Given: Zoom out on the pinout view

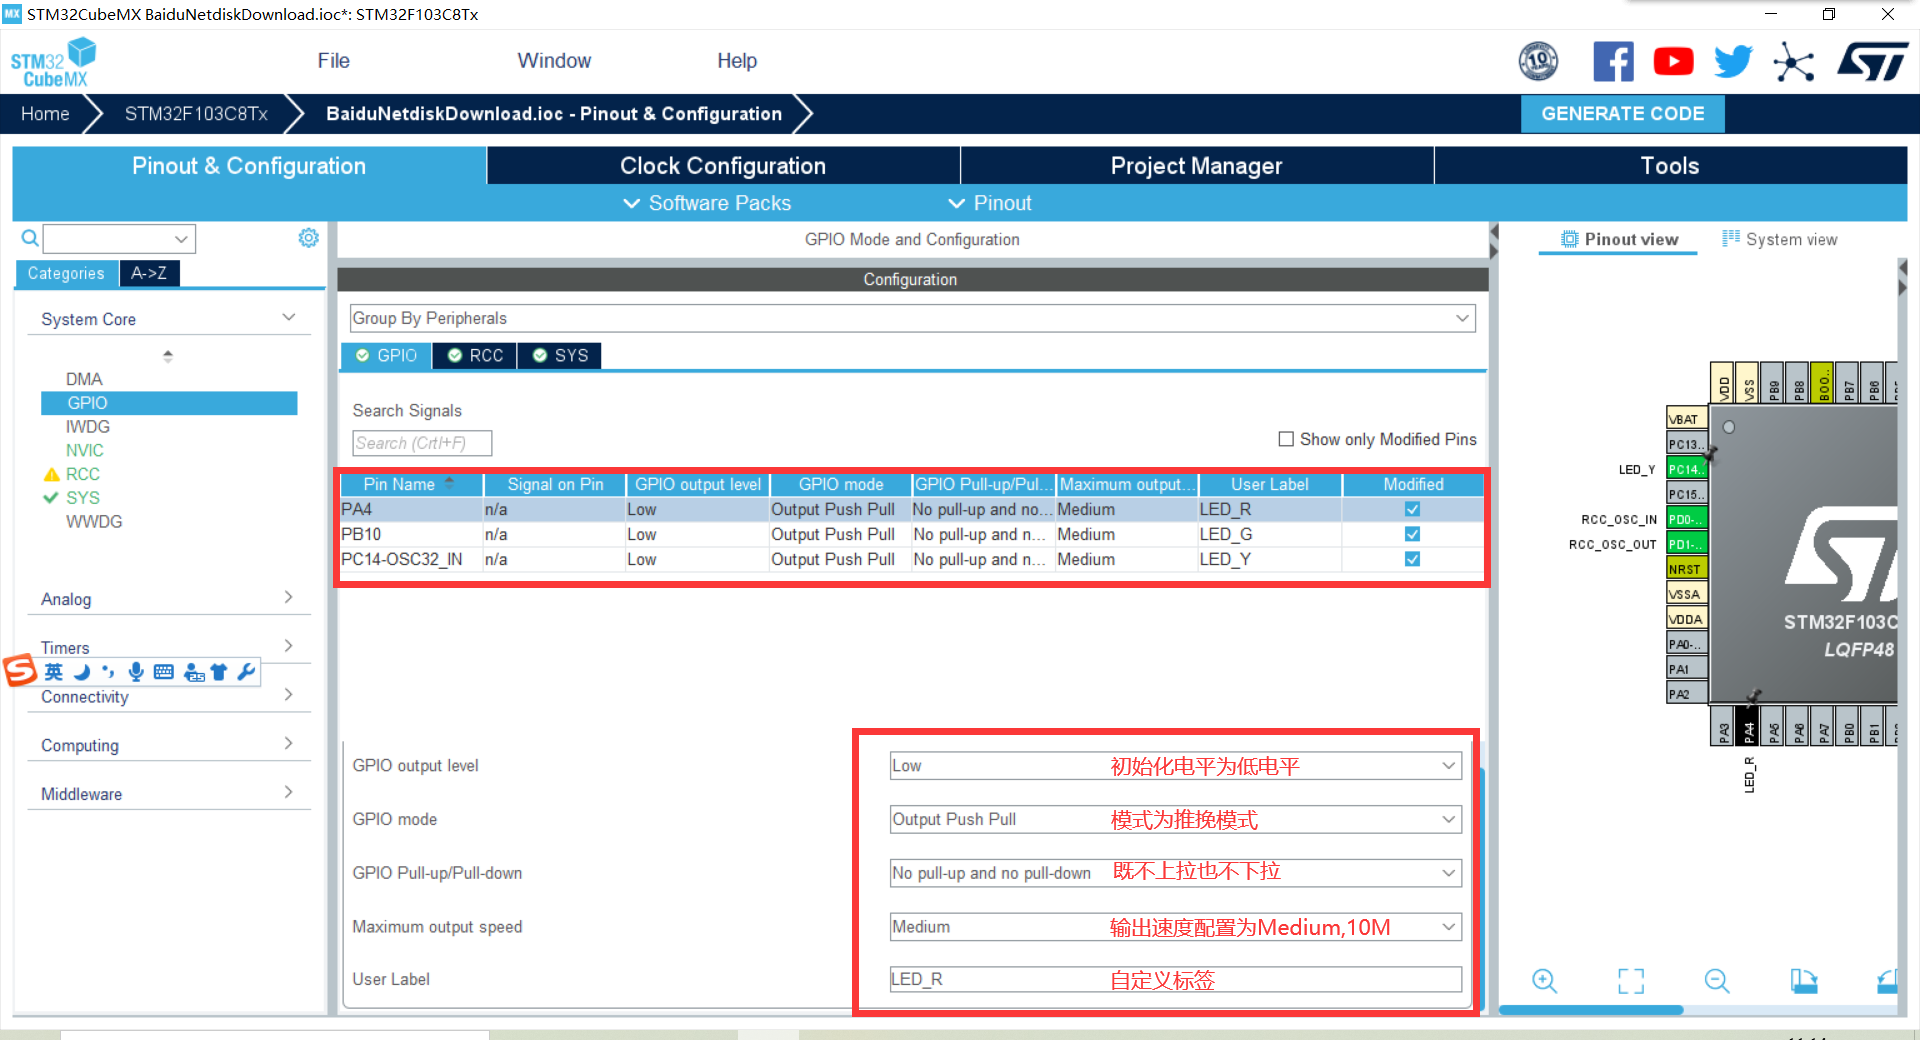Looking at the screenshot, I should tap(1717, 981).
